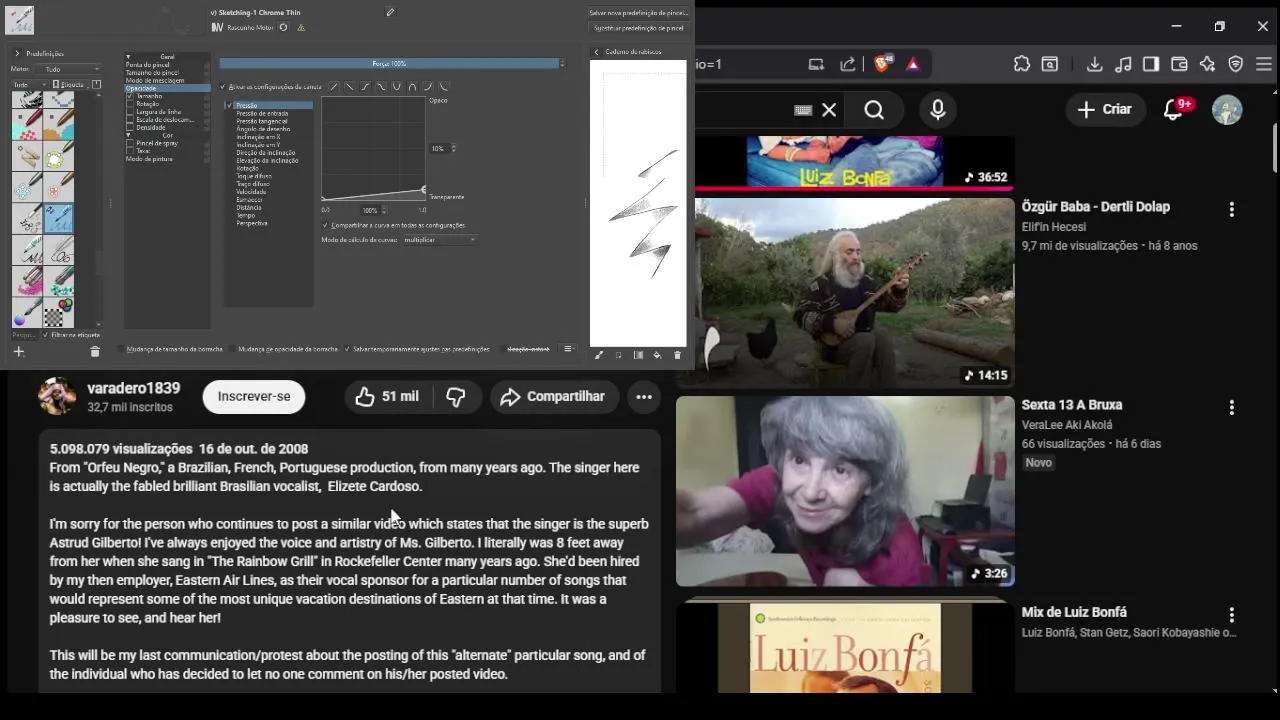Screen dimensions: 1280x720
Task: Enable the Rotação option checkbox in Geral list
Action: [130, 104]
